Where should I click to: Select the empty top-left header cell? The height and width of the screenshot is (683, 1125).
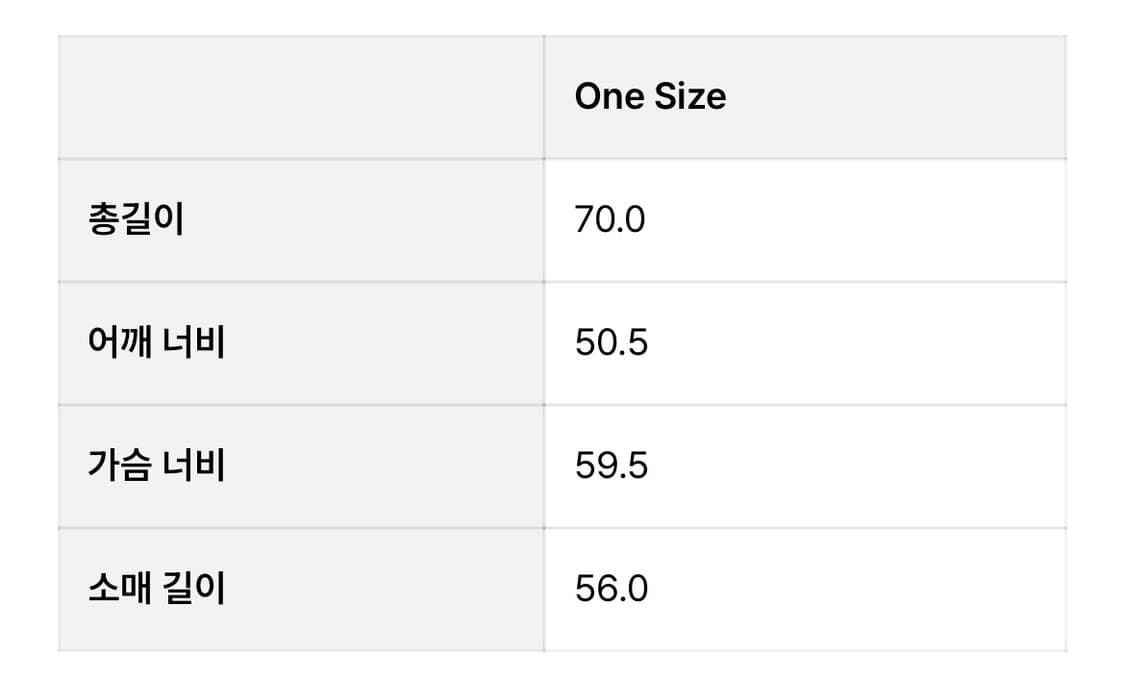click(x=300, y=97)
